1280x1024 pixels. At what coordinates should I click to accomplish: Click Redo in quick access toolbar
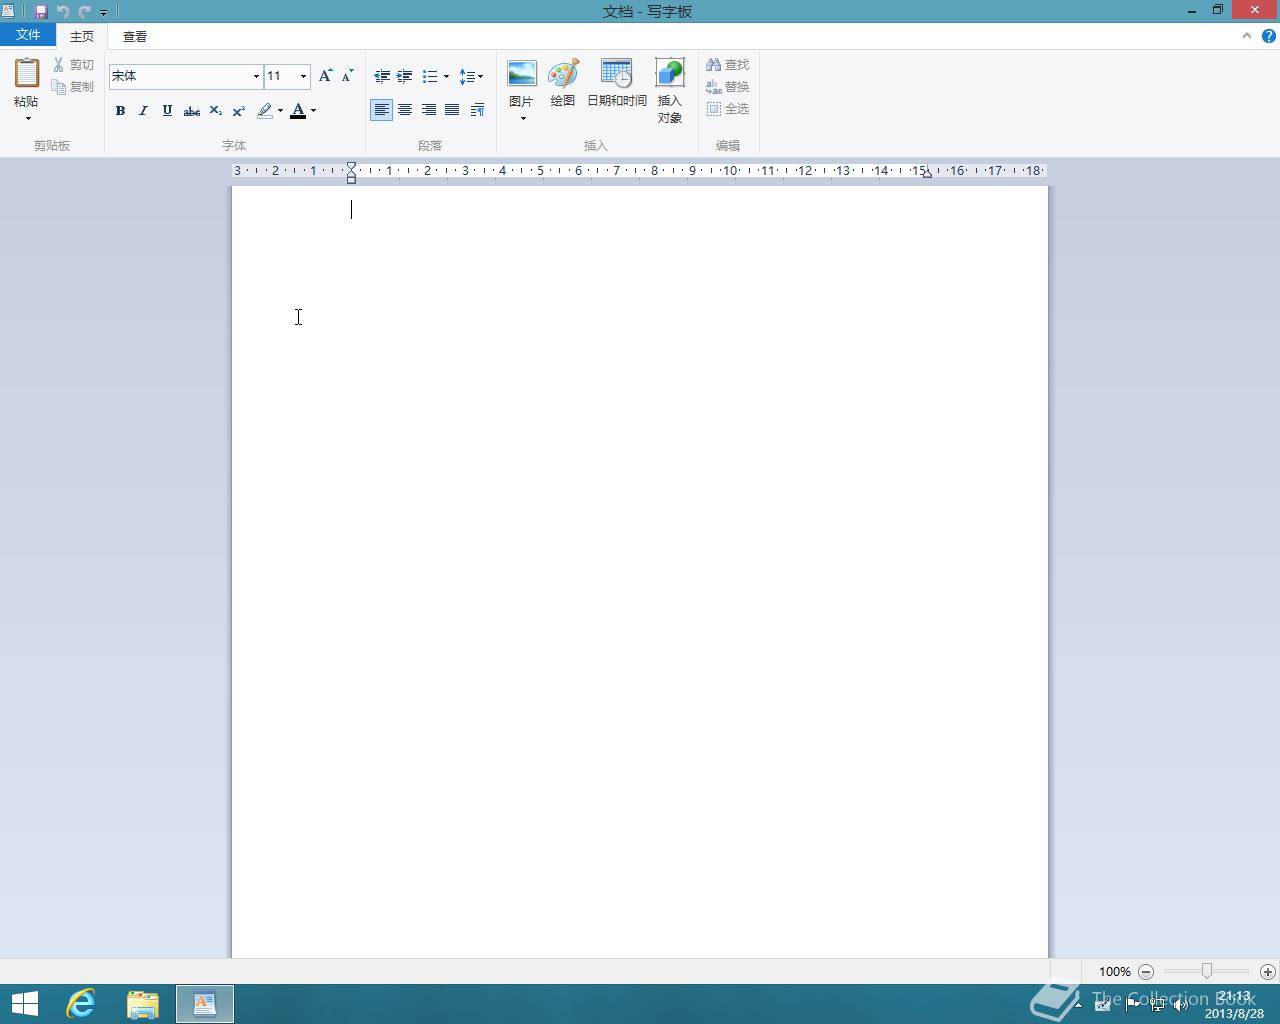pos(84,12)
